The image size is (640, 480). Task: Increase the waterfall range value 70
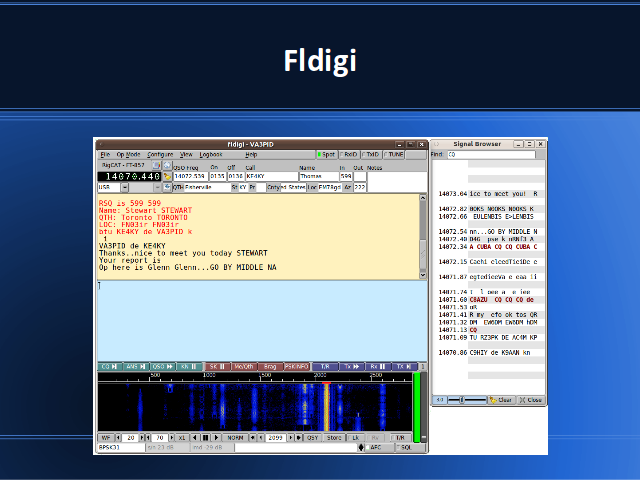[x=172, y=438]
